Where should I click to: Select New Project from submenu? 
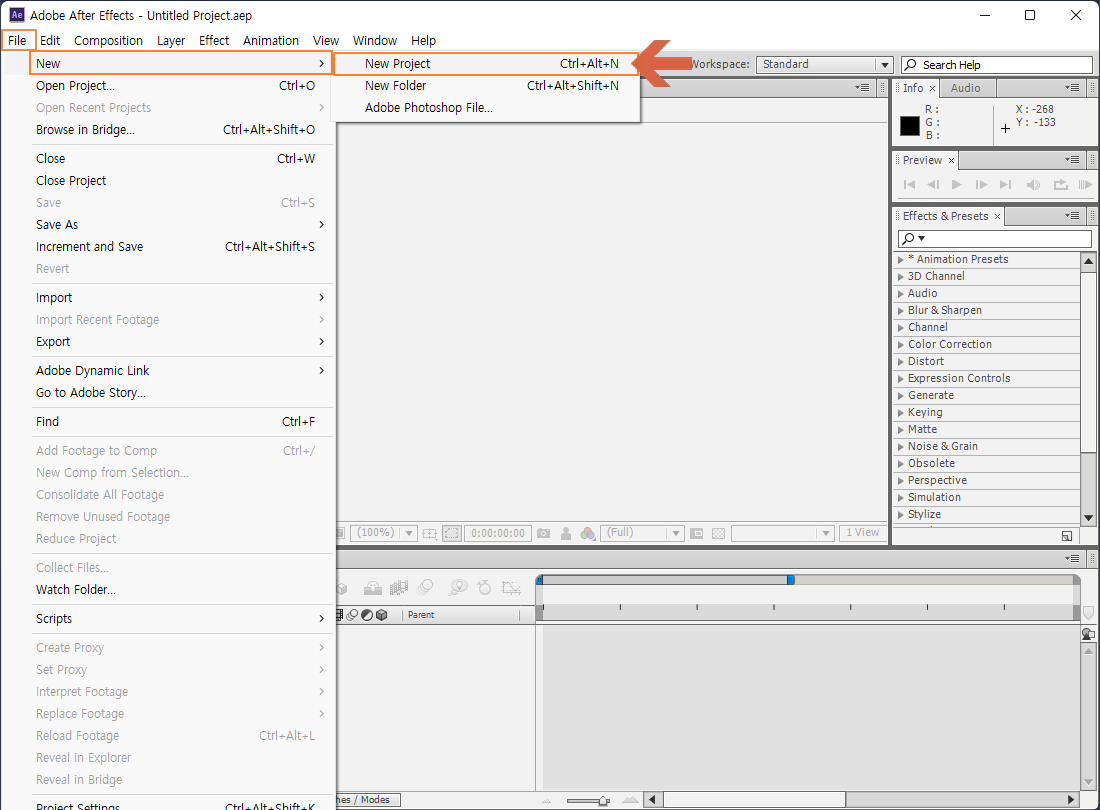(485, 64)
